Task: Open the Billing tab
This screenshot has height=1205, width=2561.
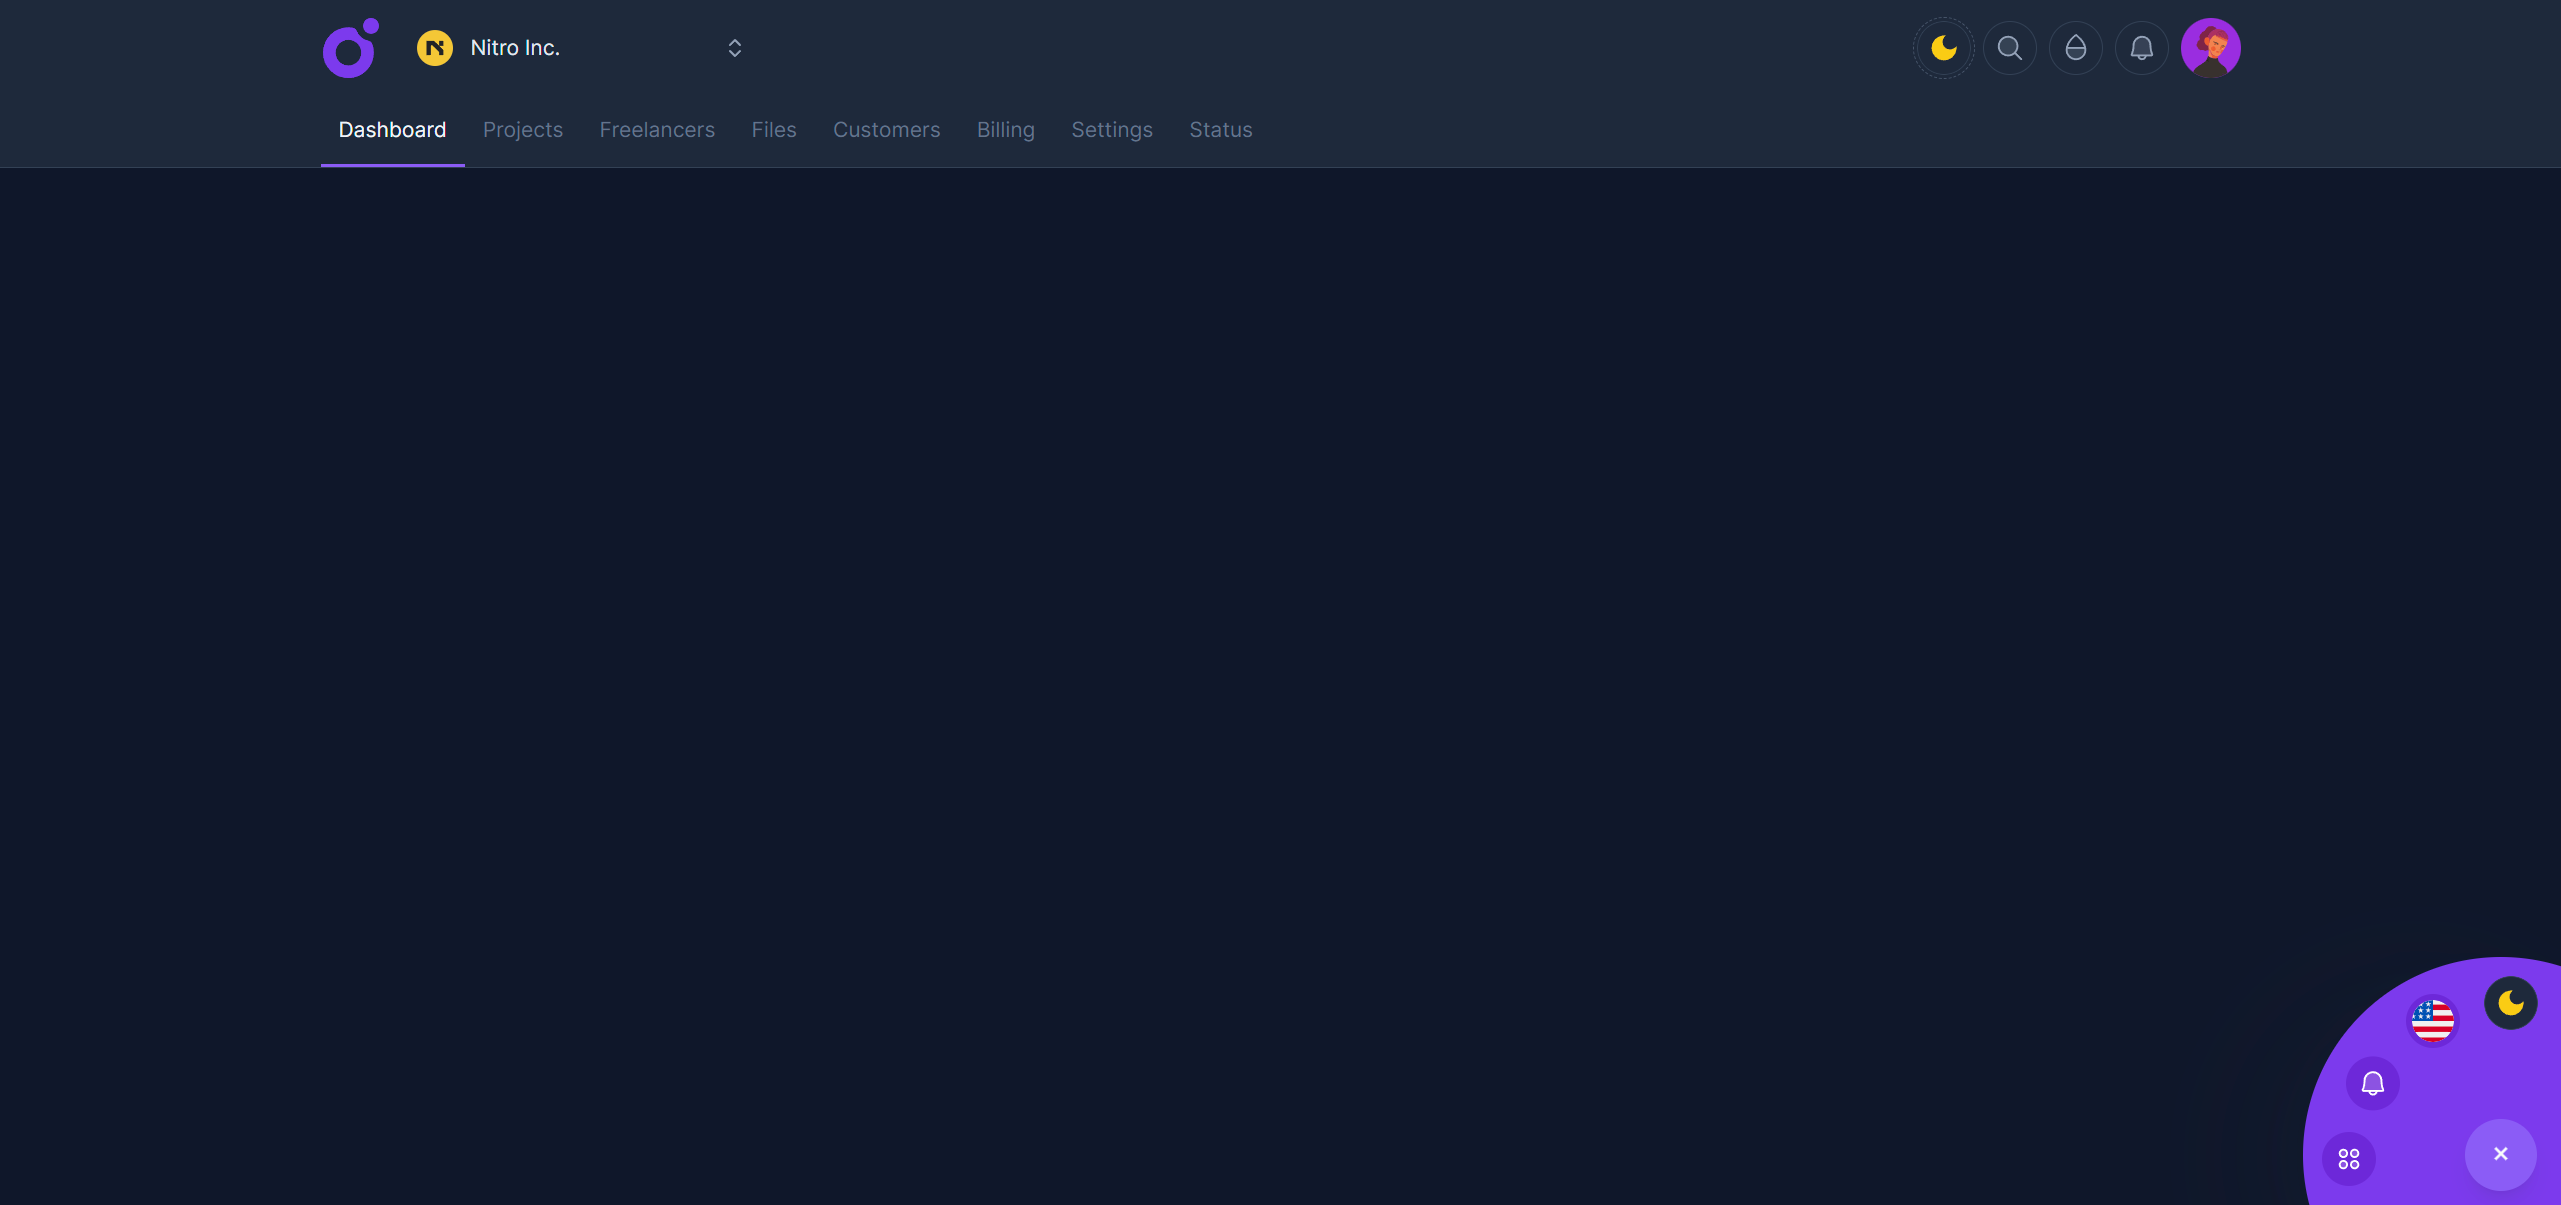Action: coord(1005,130)
